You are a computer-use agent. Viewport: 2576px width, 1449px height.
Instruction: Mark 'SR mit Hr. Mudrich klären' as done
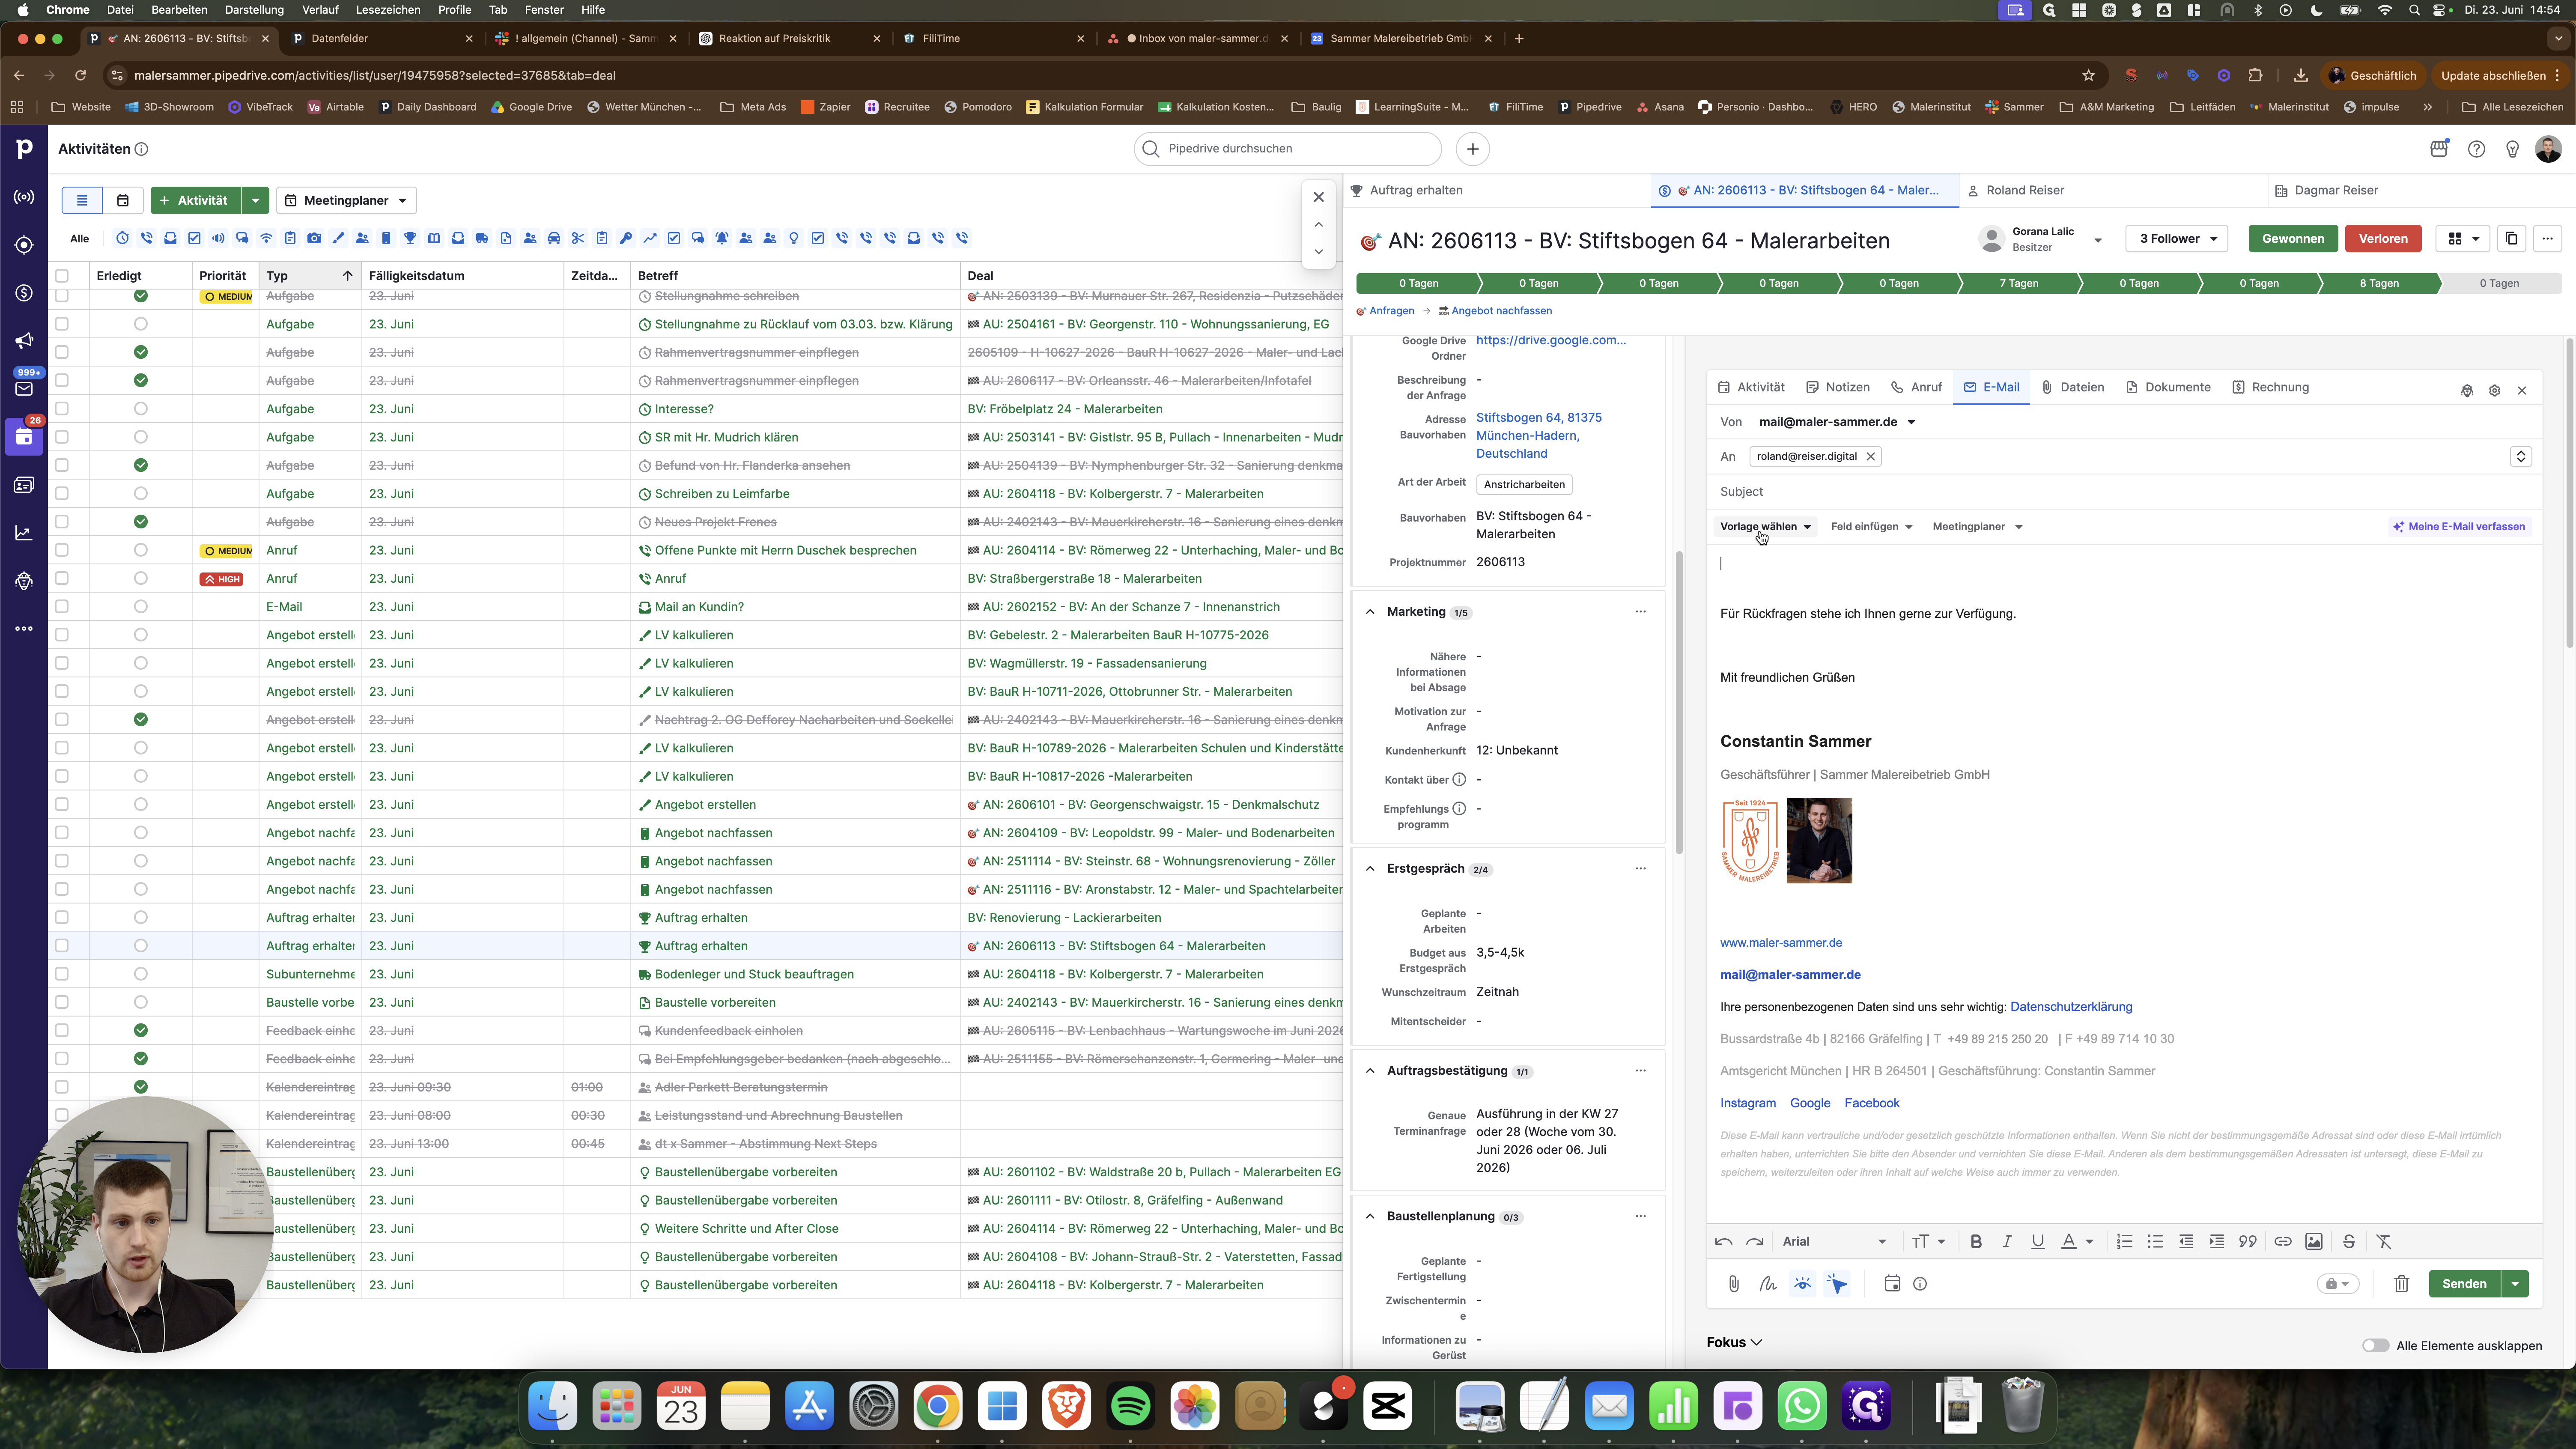[x=140, y=437]
